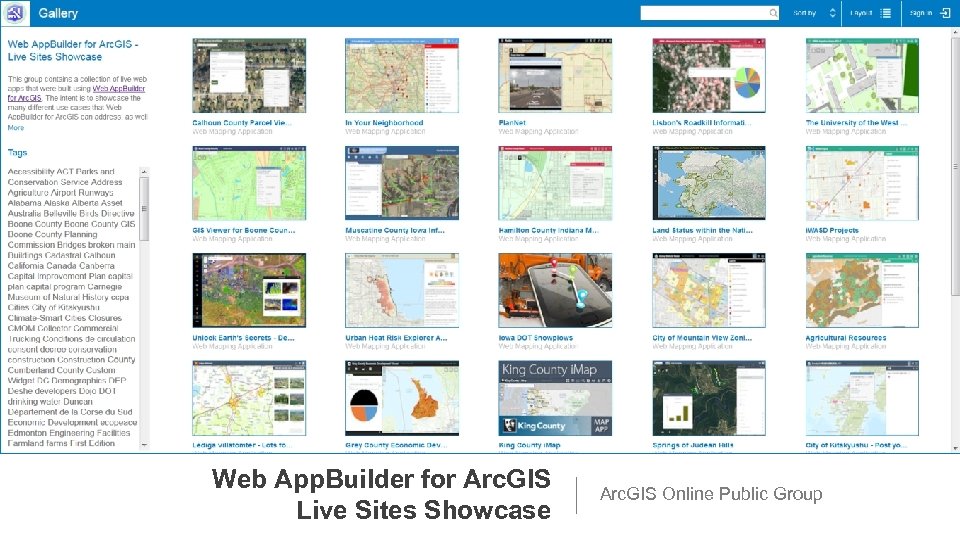The height and width of the screenshot is (540, 960).
Task: Click the Sign In button
Action: 929,13
